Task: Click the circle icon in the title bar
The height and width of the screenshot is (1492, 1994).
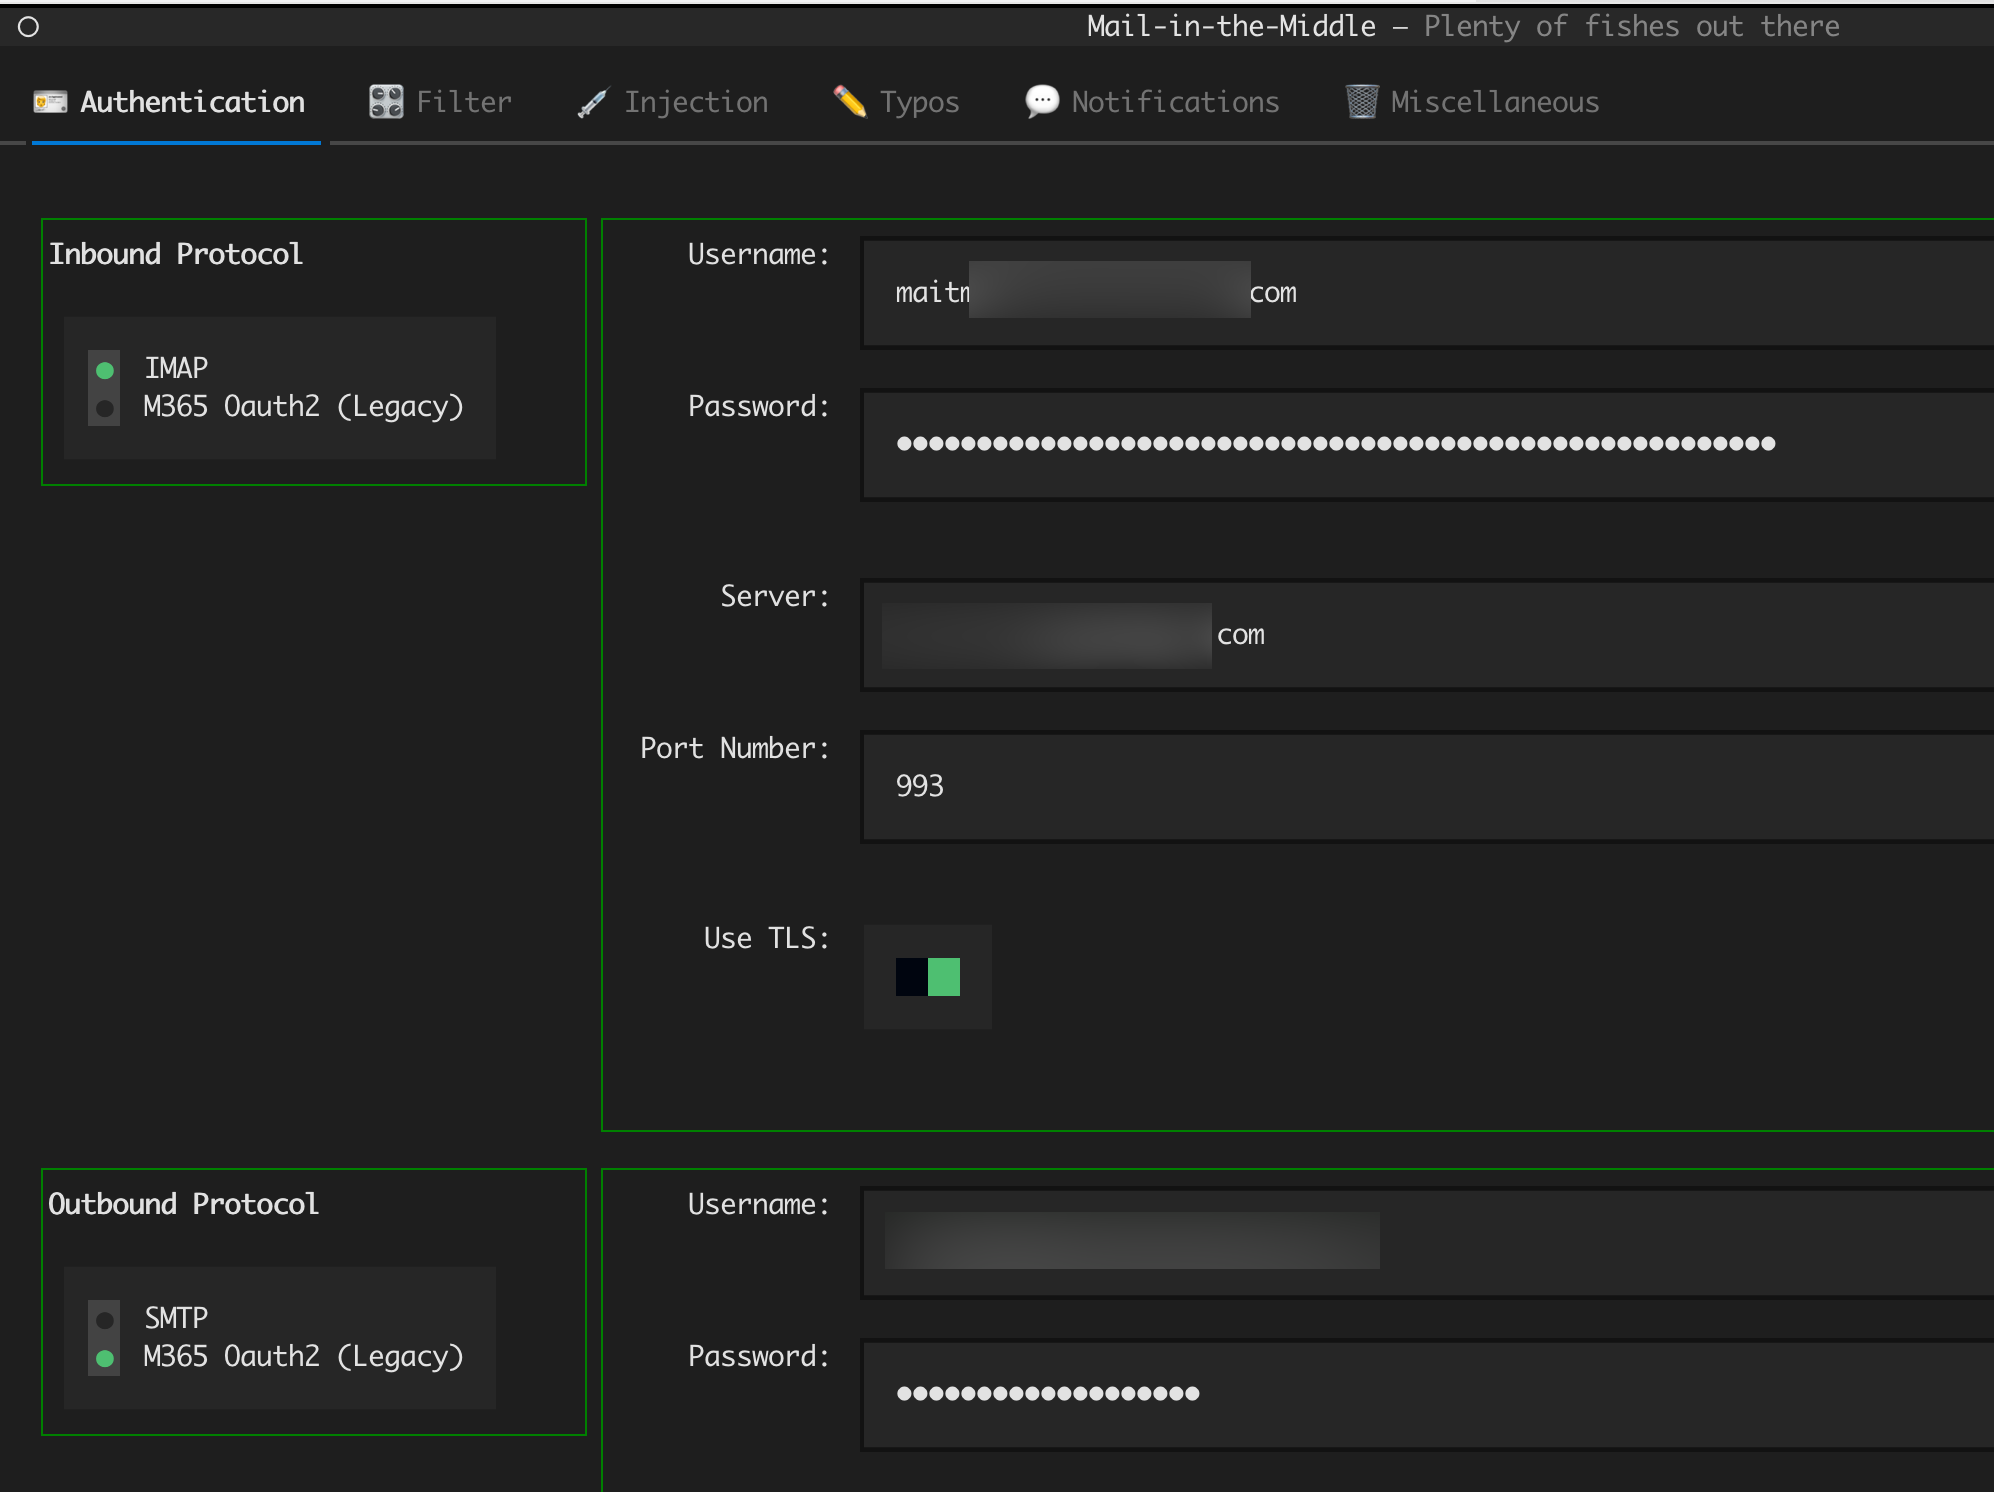Action: pos(29,27)
